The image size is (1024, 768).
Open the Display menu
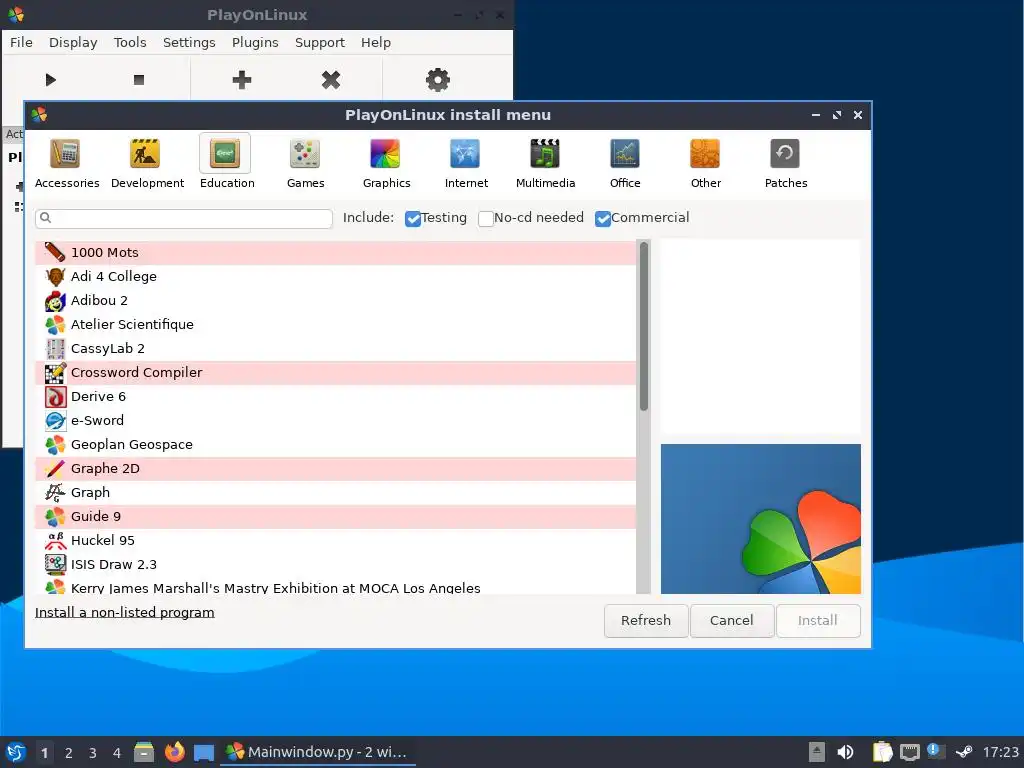click(73, 42)
